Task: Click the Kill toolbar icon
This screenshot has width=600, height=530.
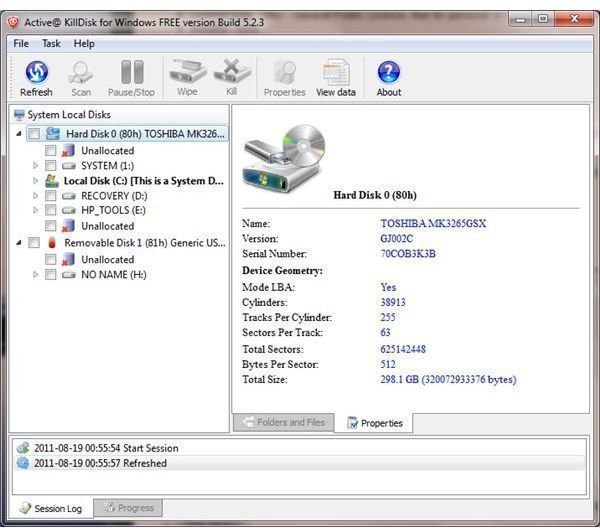Action: pos(232,71)
